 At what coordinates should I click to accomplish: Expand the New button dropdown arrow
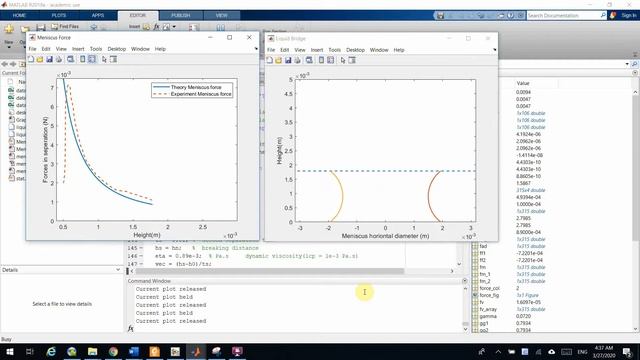coord(9,47)
